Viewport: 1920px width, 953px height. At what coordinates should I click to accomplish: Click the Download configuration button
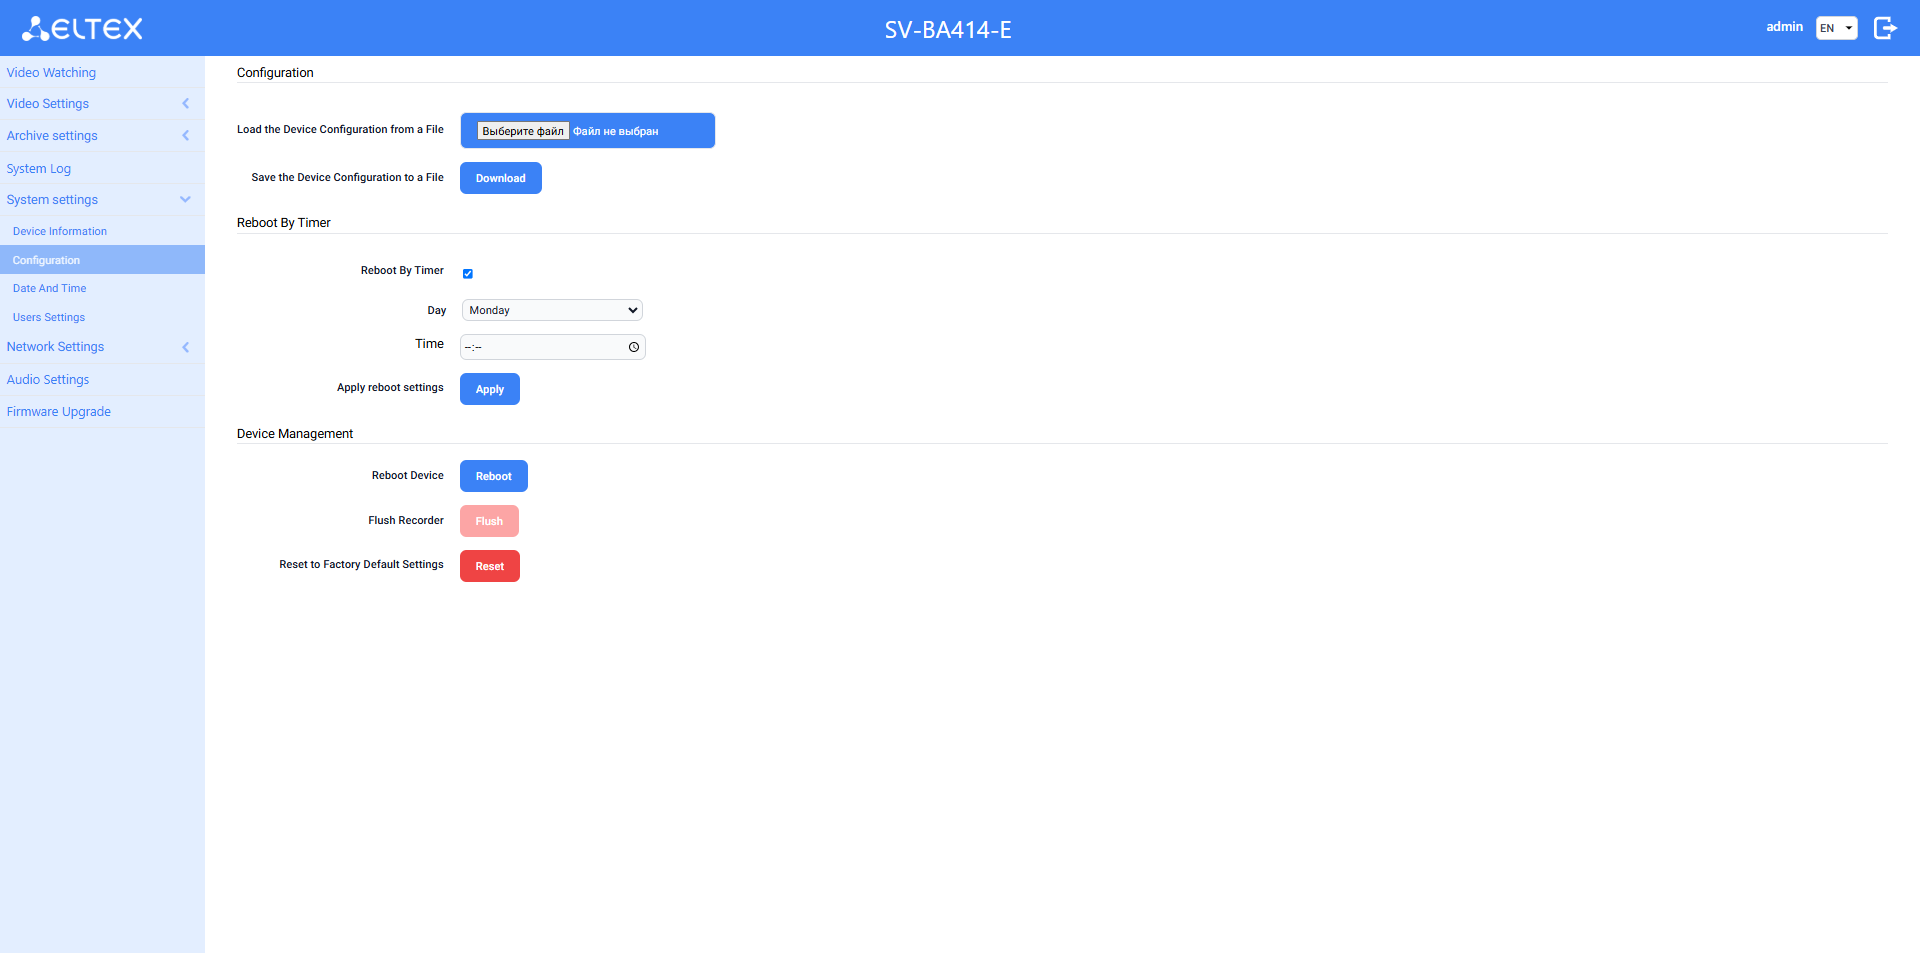(x=500, y=178)
